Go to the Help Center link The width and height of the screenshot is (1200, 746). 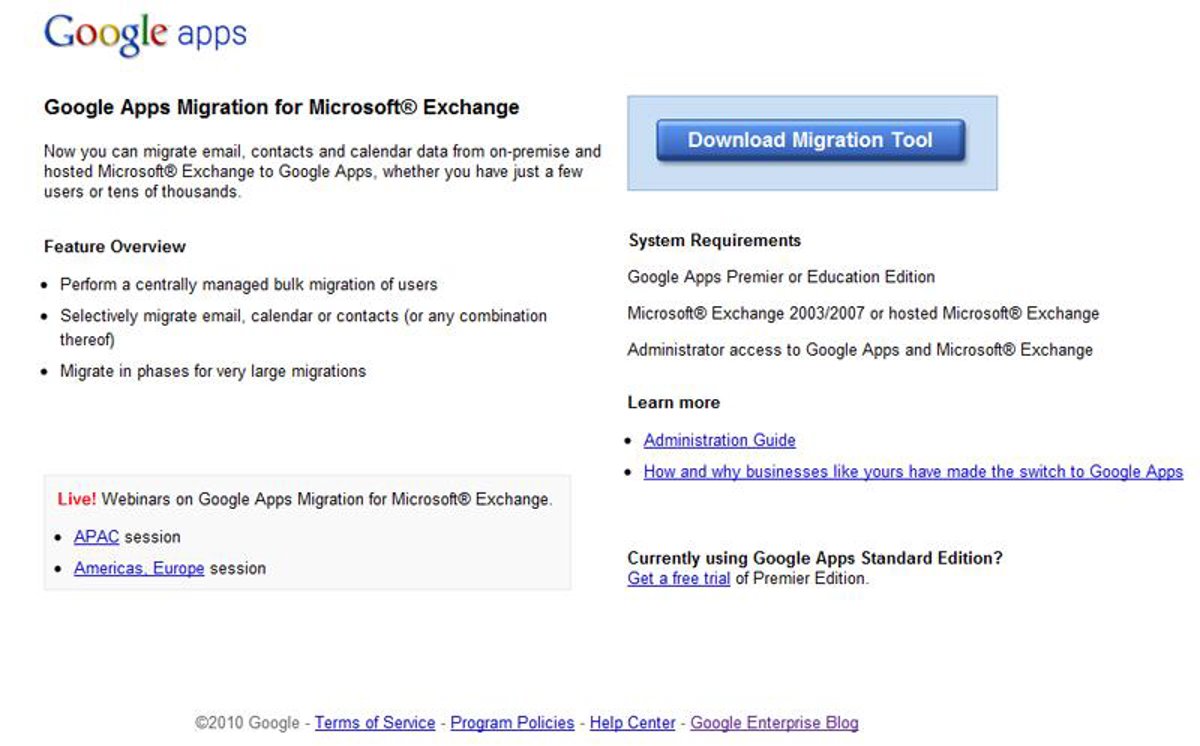coord(632,722)
